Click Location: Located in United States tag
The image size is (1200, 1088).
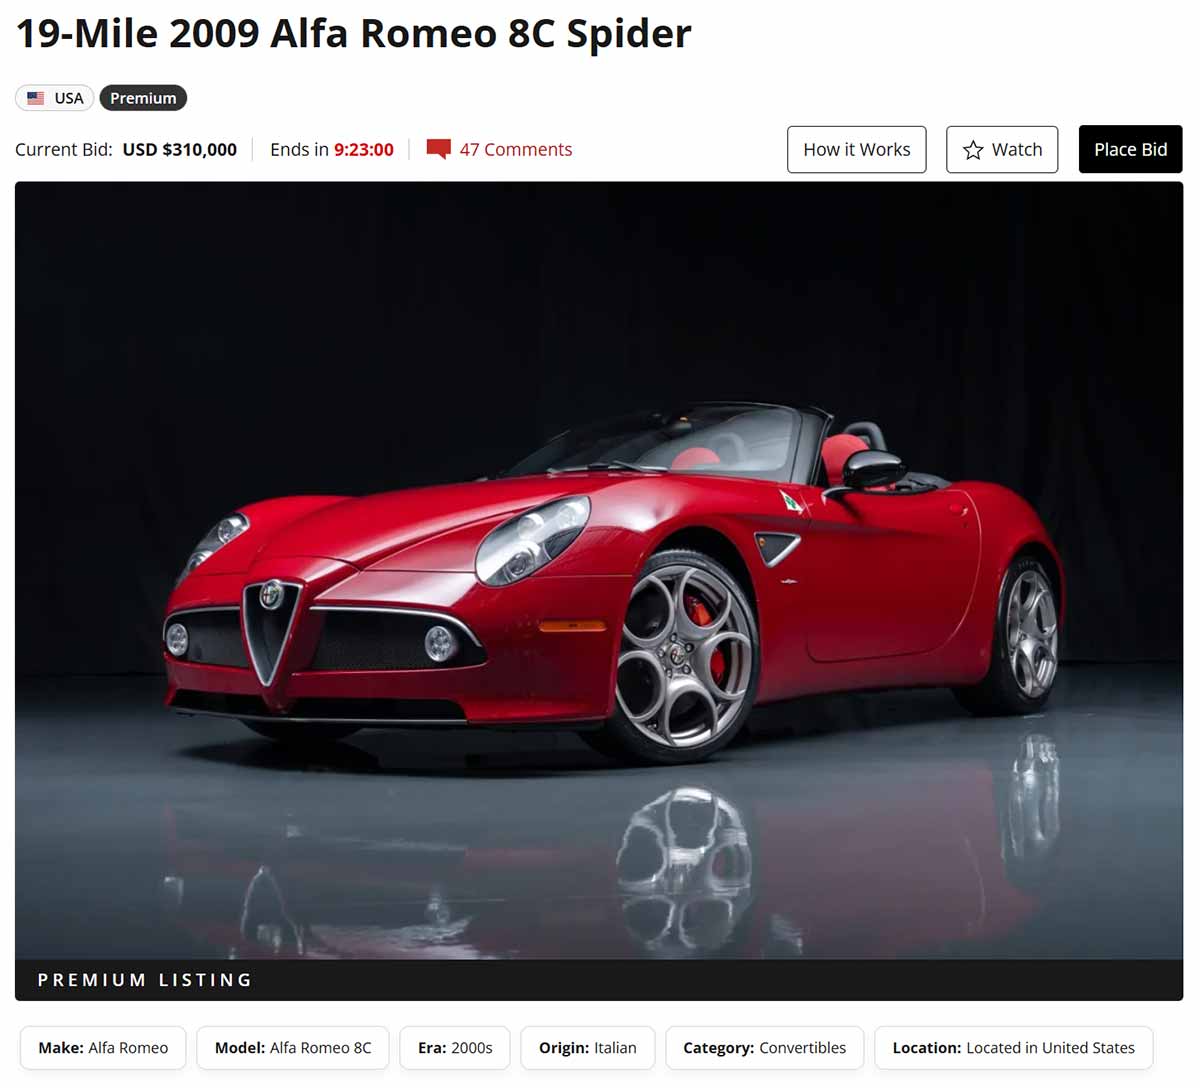pos(1014,1048)
